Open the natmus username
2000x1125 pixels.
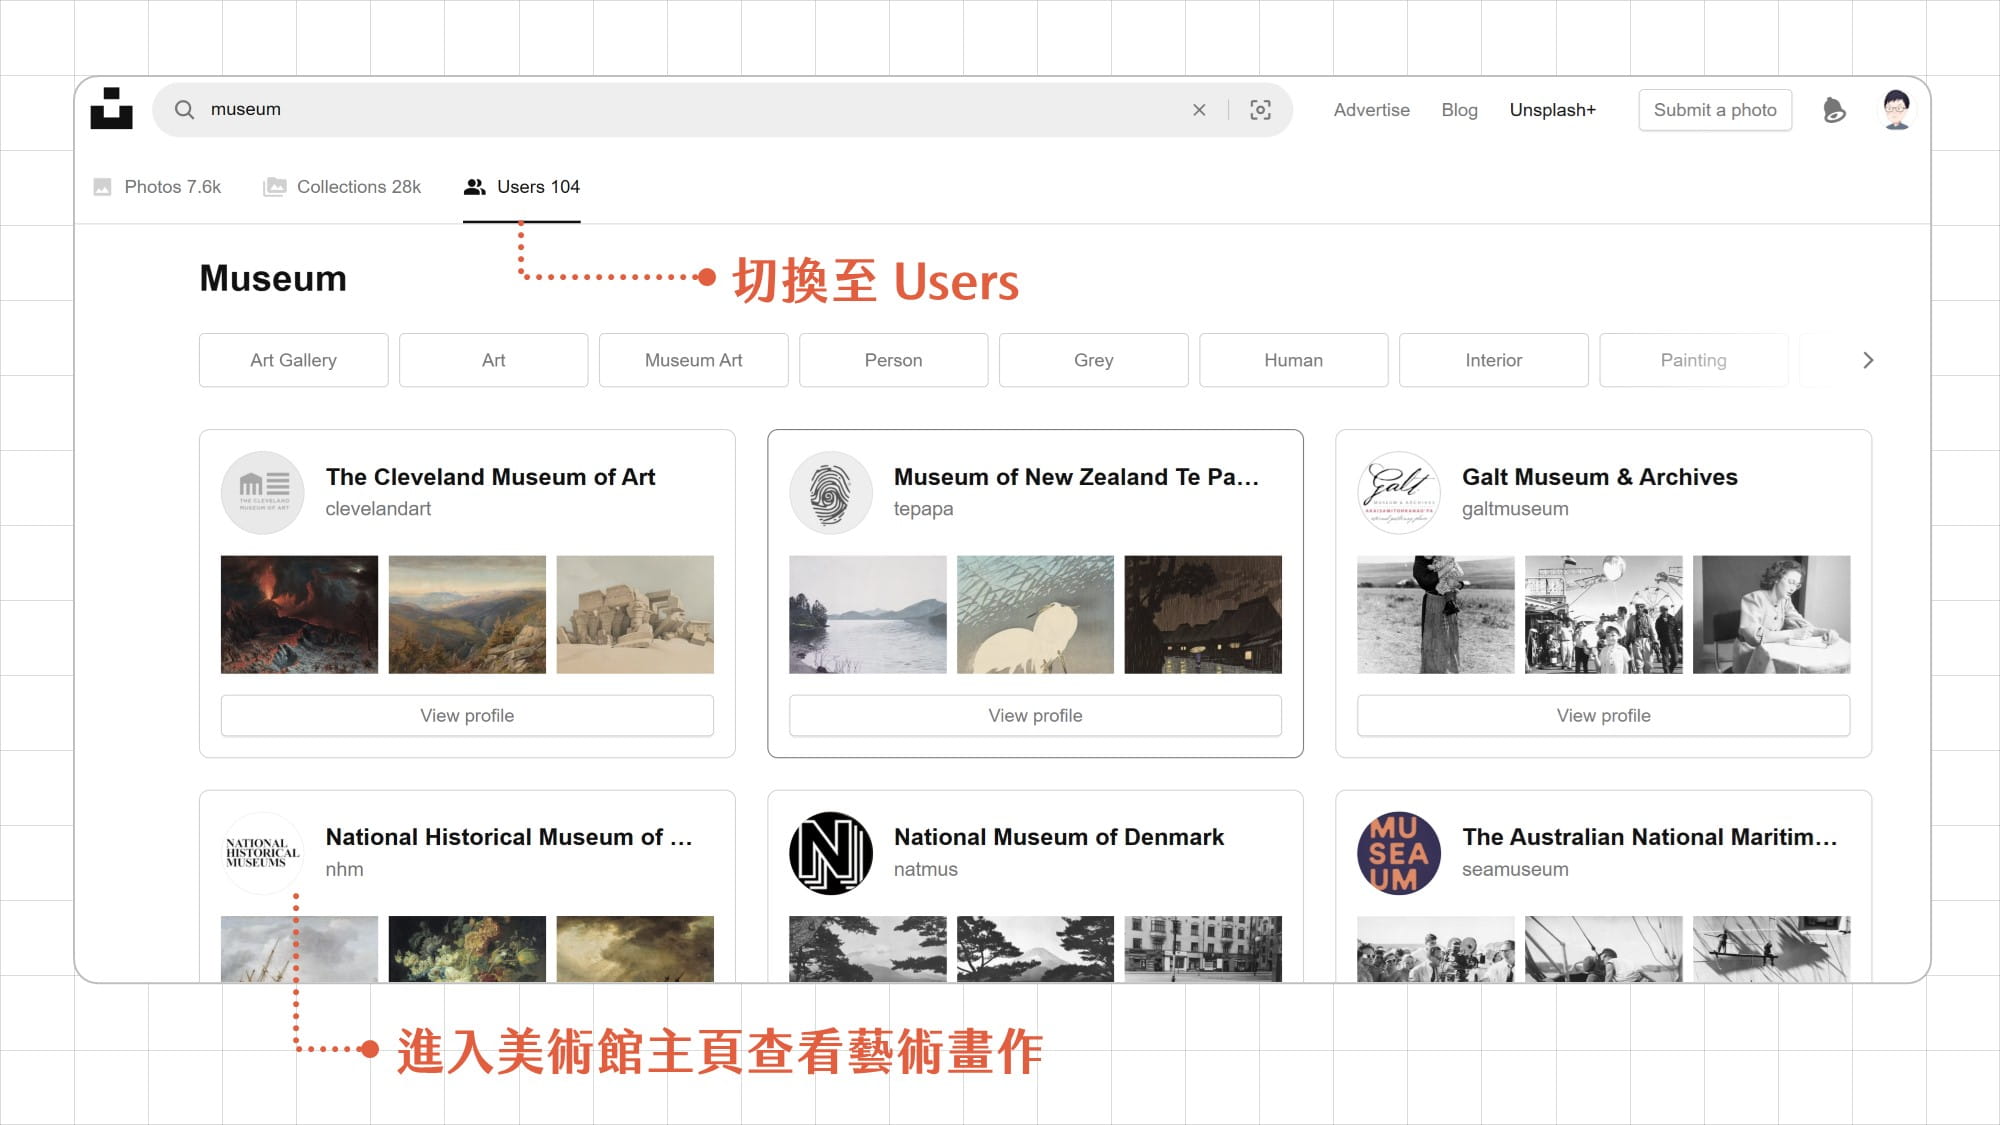click(x=925, y=870)
